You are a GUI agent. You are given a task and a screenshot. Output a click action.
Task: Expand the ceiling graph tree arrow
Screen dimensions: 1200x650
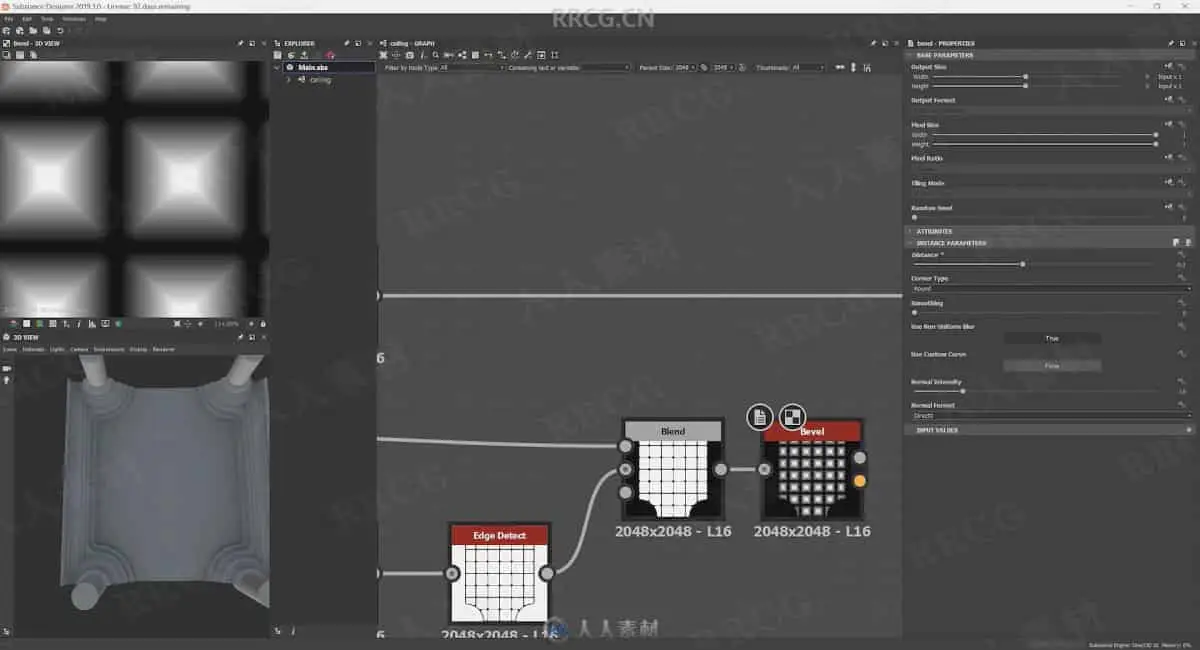(289, 79)
